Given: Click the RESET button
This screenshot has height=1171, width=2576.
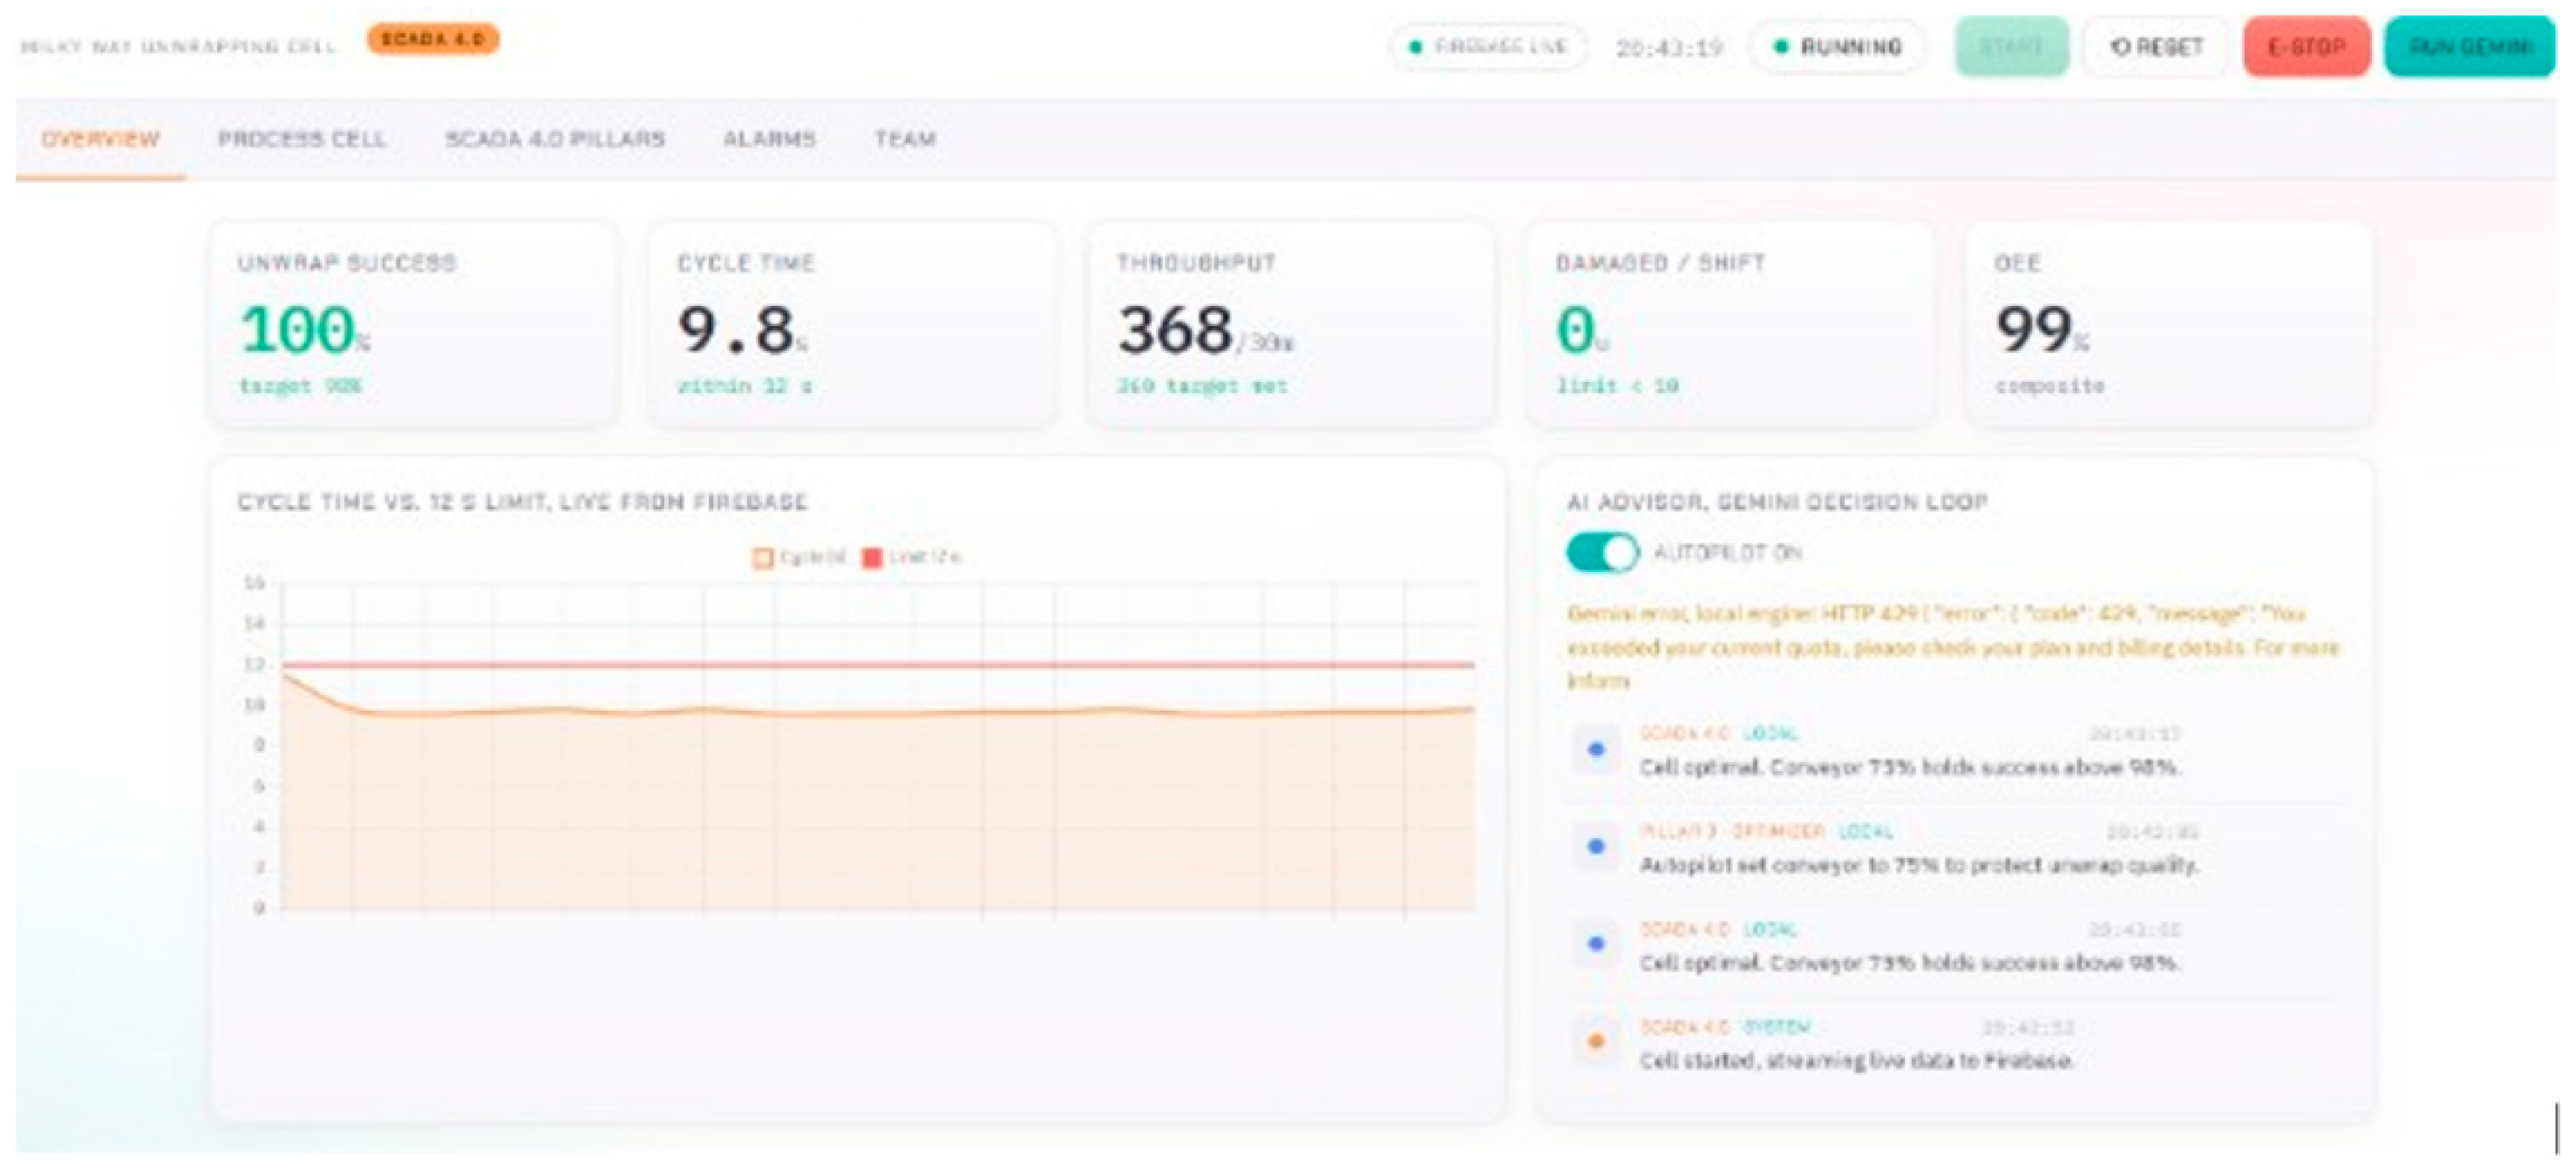Looking at the screenshot, I should tap(2156, 47).
